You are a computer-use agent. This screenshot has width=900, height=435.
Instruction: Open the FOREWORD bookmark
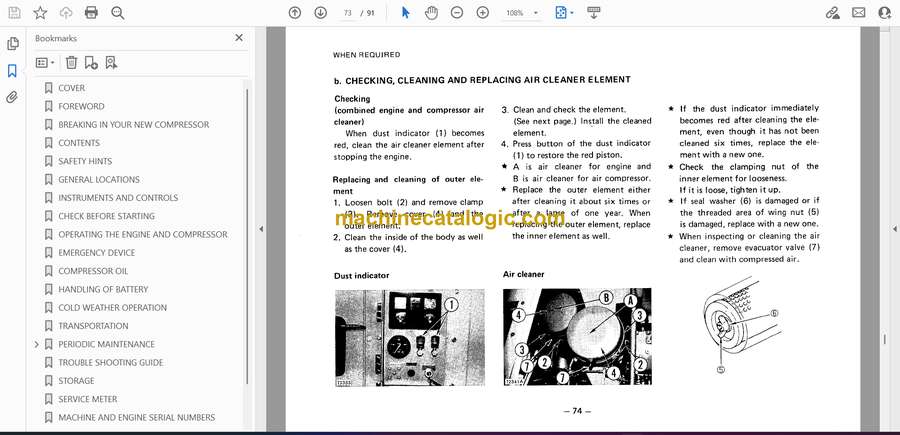click(82, 106)
